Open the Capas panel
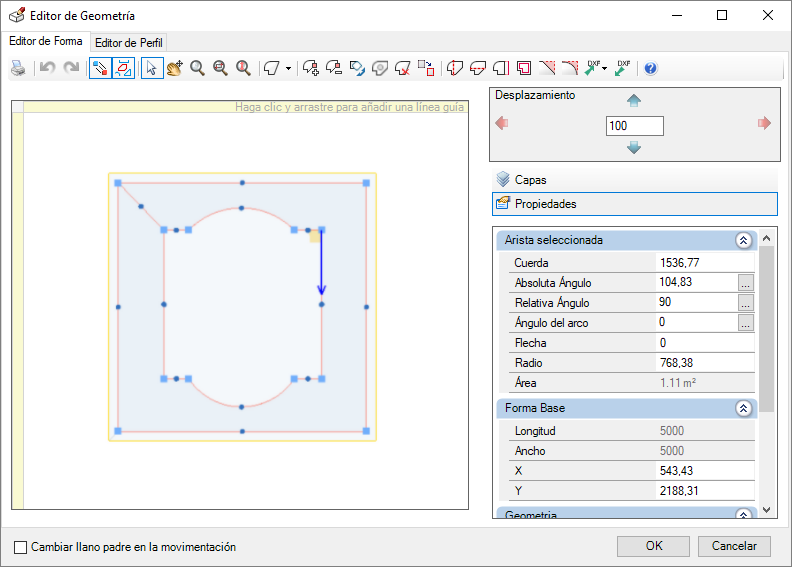The height and width of the screenshot is (567, 792). tap(530, 180)
